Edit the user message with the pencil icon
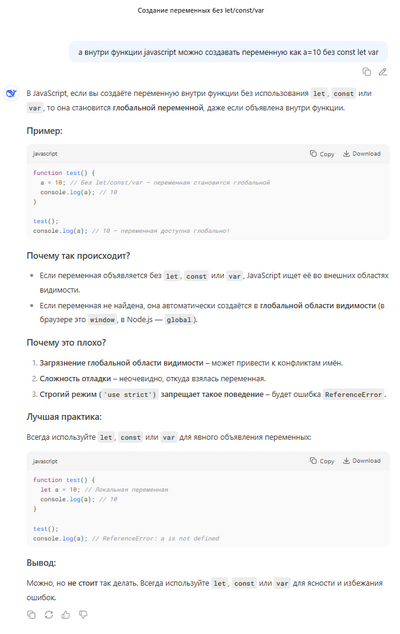400x634 pixels. coord(383,72)
